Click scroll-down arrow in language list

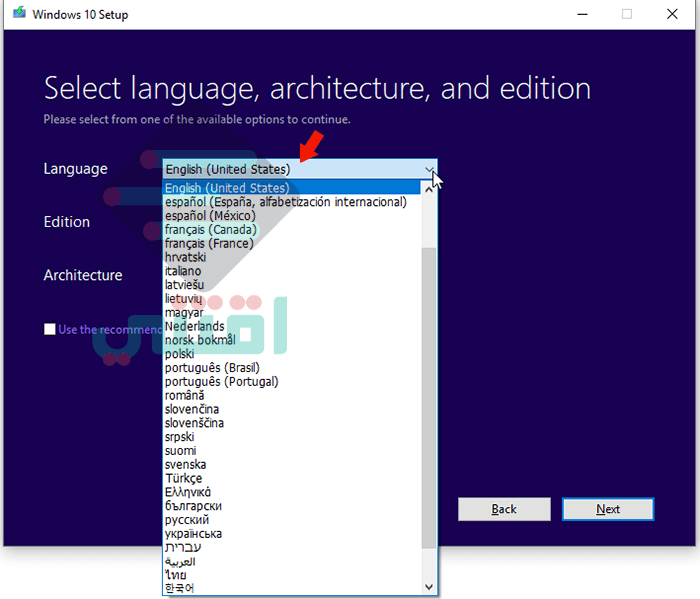click(429, 587)
